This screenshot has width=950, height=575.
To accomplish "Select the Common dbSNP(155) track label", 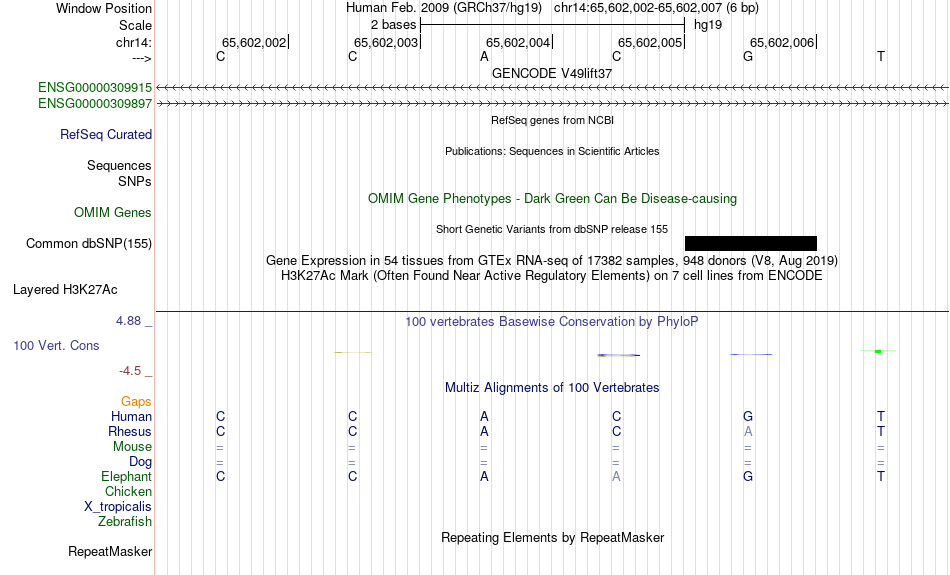I will (89, 244).
